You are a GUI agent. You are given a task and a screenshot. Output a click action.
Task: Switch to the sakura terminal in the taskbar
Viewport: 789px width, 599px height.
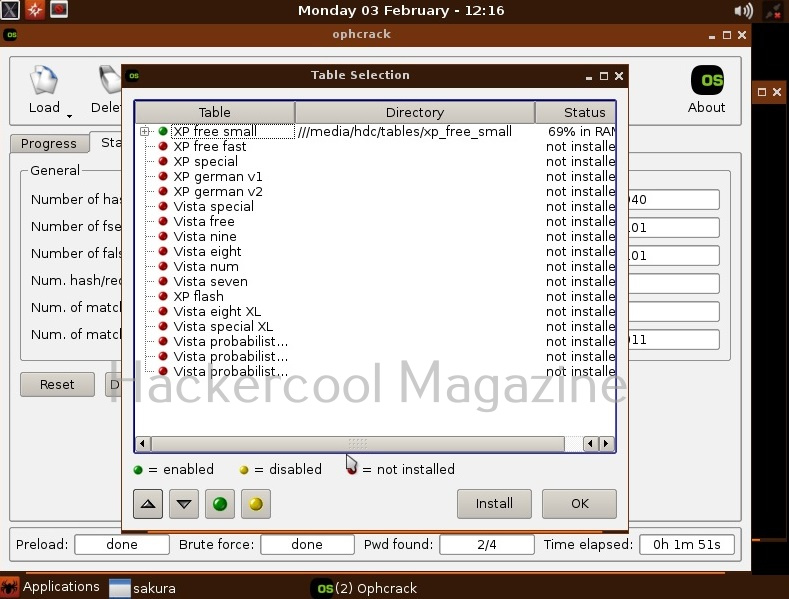coord(142,588)
